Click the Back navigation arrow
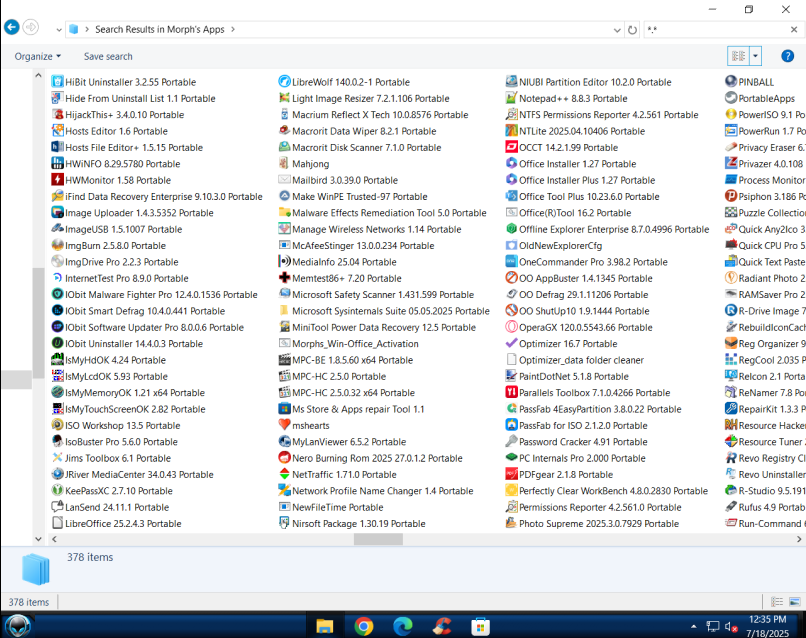Image resolution: width=806 pixels, height=638 pixels. coord(11,27)
